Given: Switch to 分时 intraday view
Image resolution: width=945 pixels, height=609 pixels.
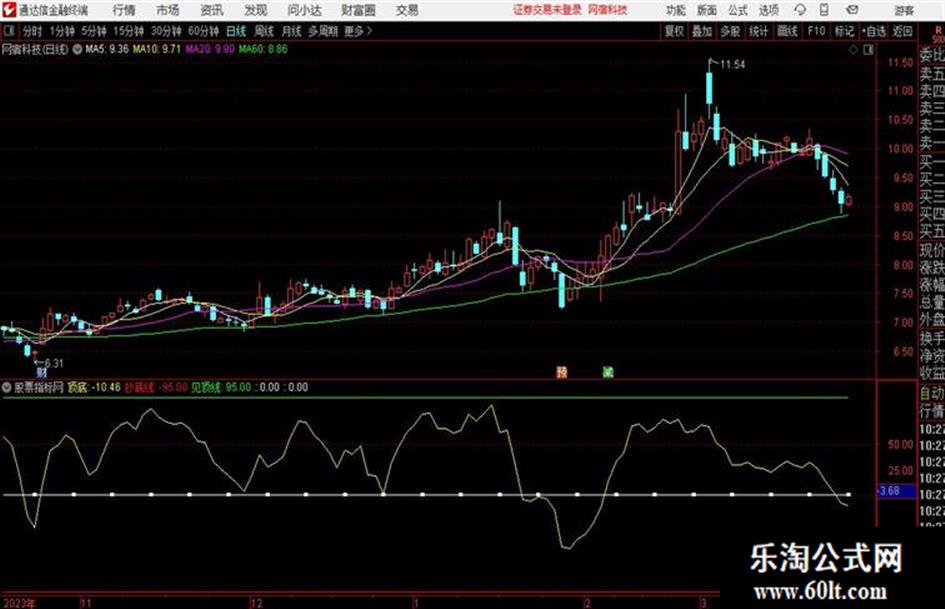Looking at the screenshot, I should (x=33, y=31).
